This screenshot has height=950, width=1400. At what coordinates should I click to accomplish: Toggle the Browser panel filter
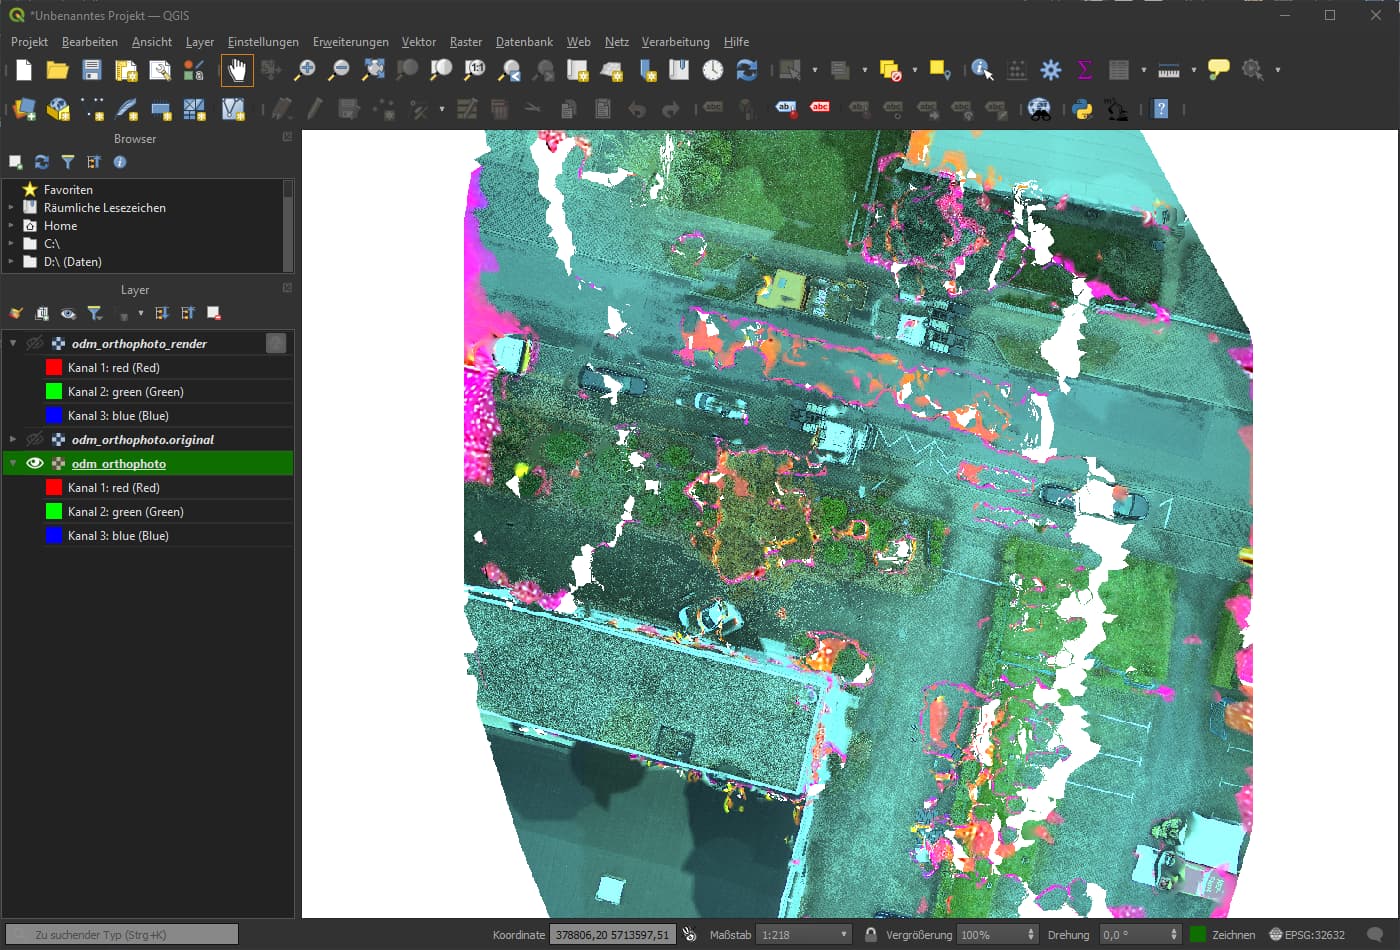[67, 161]
